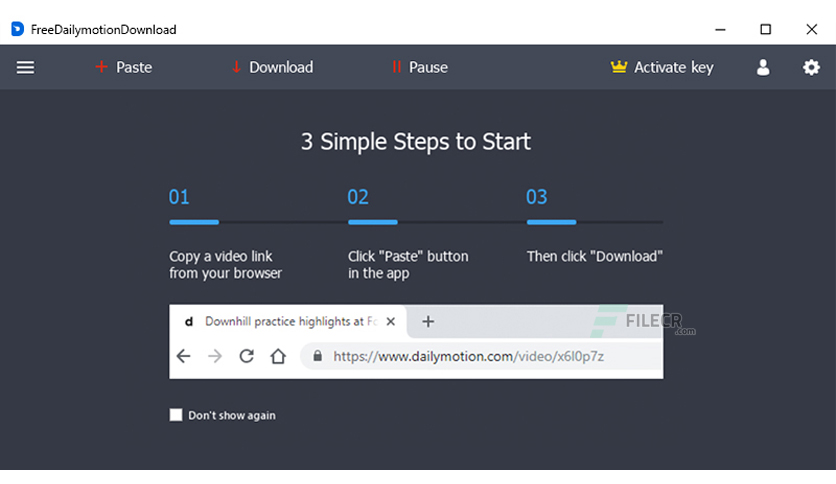Click the FreeDailymotionDownload title text
The height and width of the screenshot is (484, 836).
tap(103, 30)
